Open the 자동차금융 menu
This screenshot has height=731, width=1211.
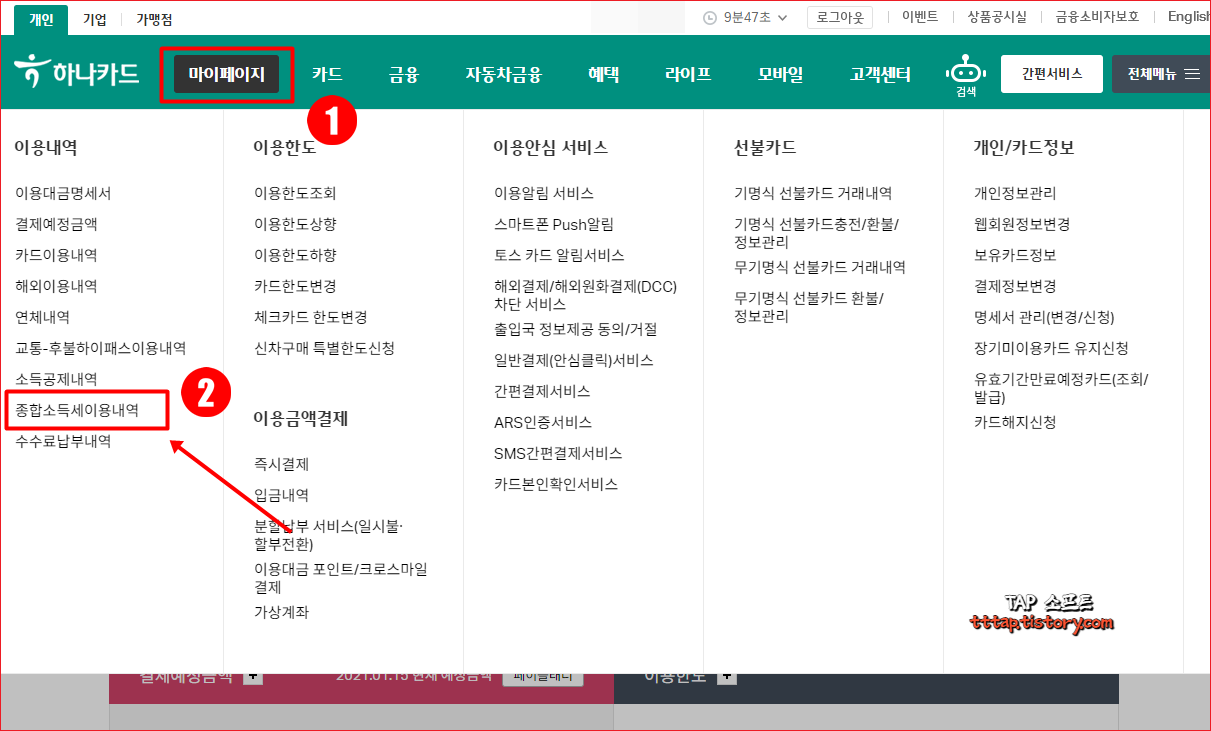tap(504, 74)
